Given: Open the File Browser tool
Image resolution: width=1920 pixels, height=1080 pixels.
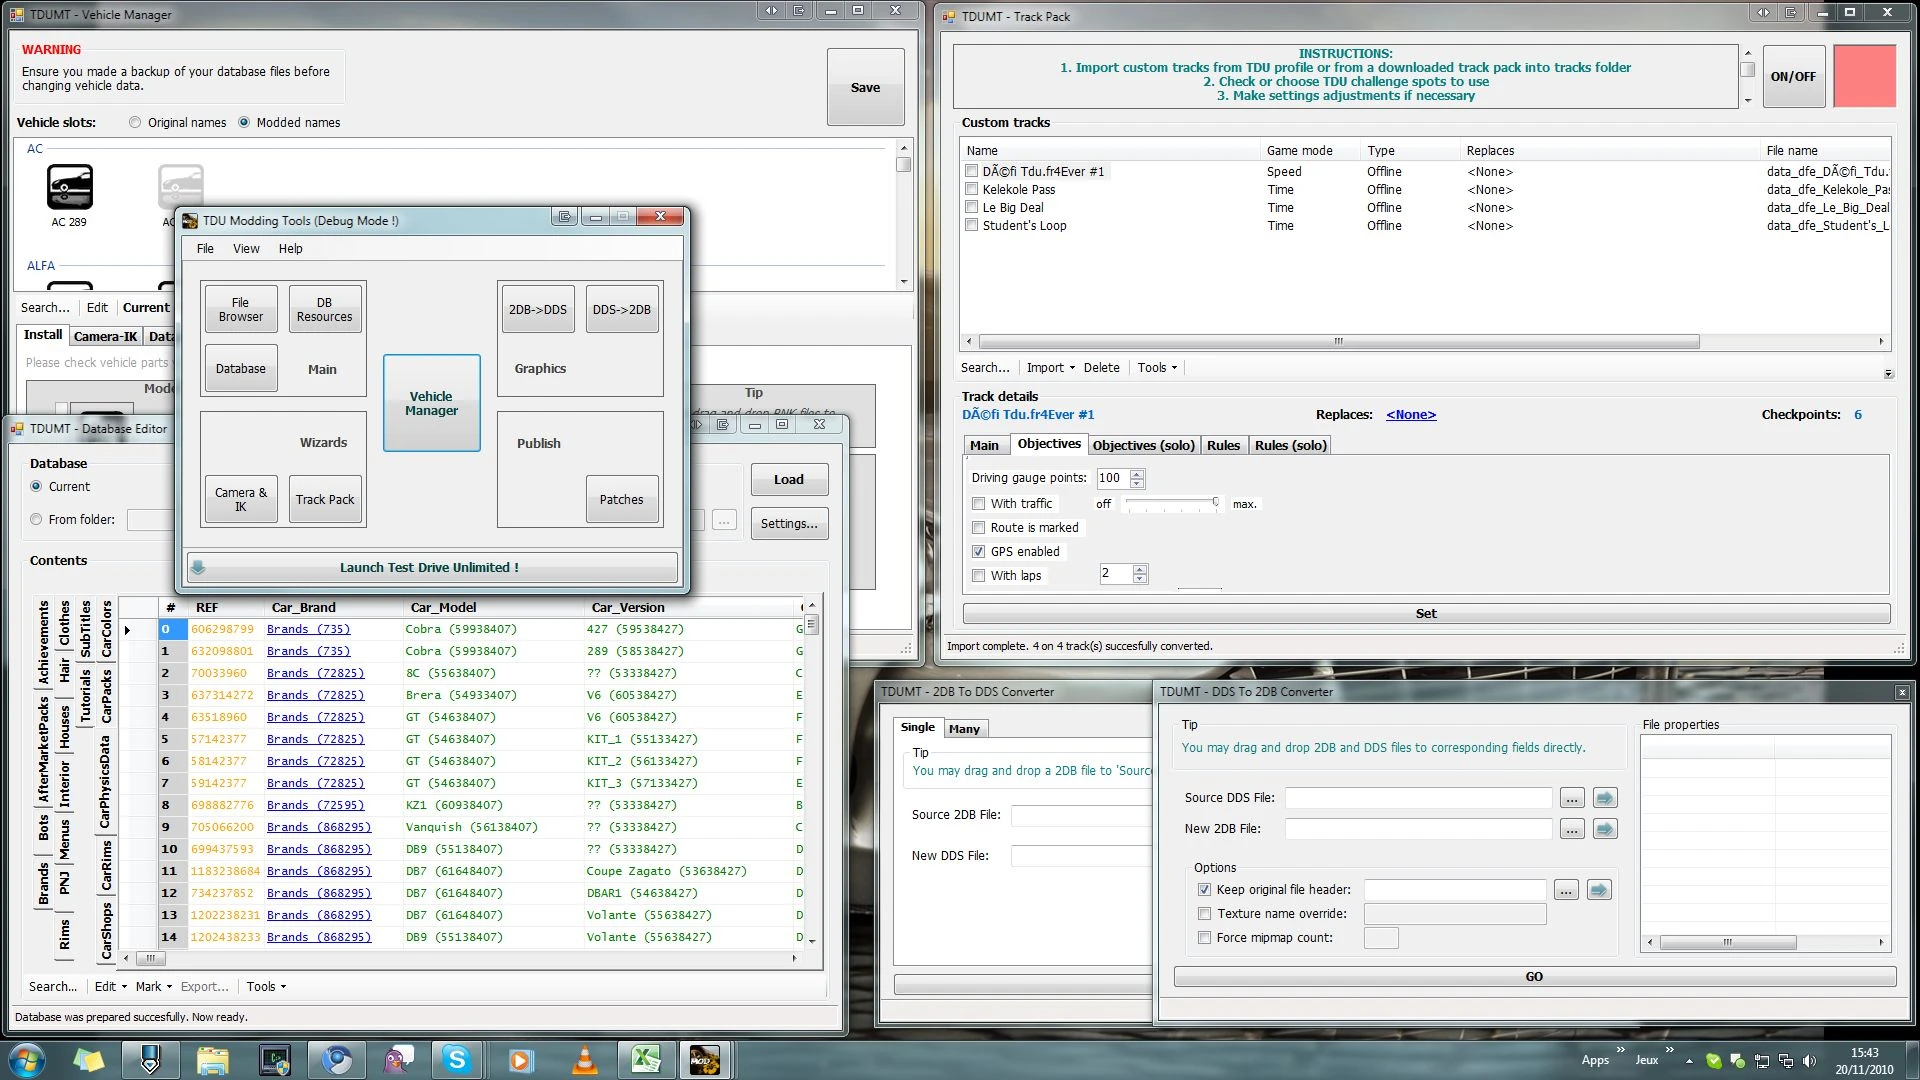Looking at the screenshot, I should tap(240, 309).
